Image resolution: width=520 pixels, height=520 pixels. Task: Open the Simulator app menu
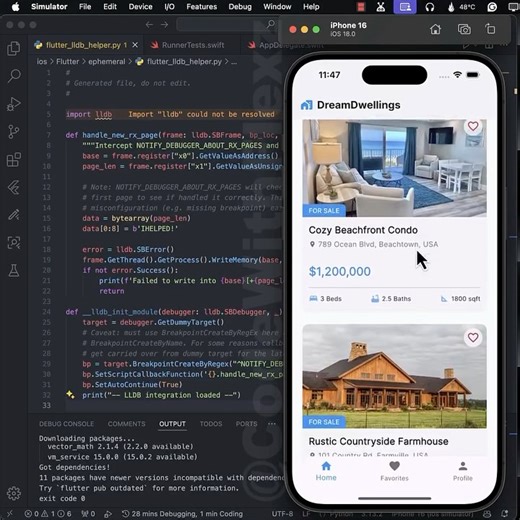point(49,7)
